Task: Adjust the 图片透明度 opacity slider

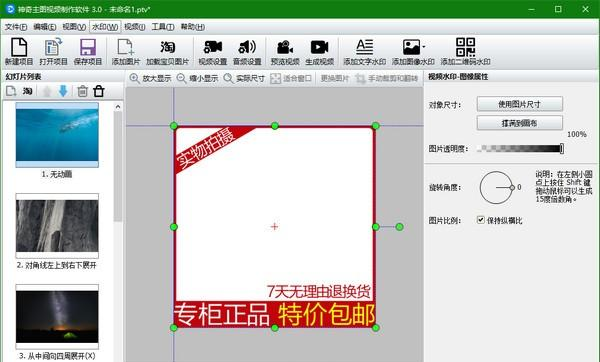Action: tap(520, 148)
